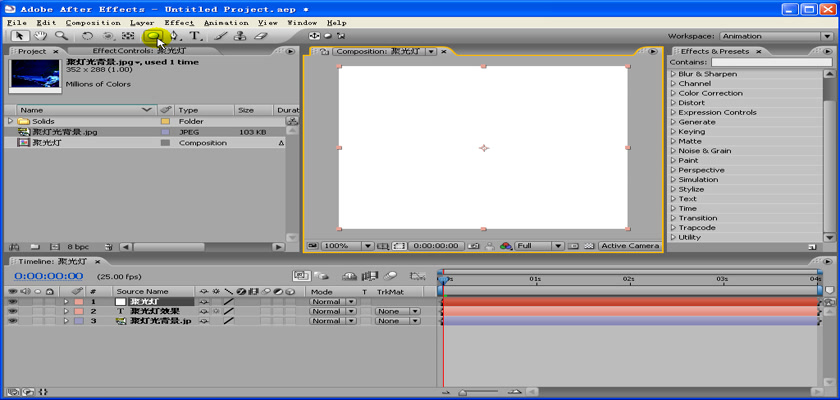The width and height of the screenshot is (840, 400).
Task: Click the grid and guide options icon
Action: pos(382,246)
